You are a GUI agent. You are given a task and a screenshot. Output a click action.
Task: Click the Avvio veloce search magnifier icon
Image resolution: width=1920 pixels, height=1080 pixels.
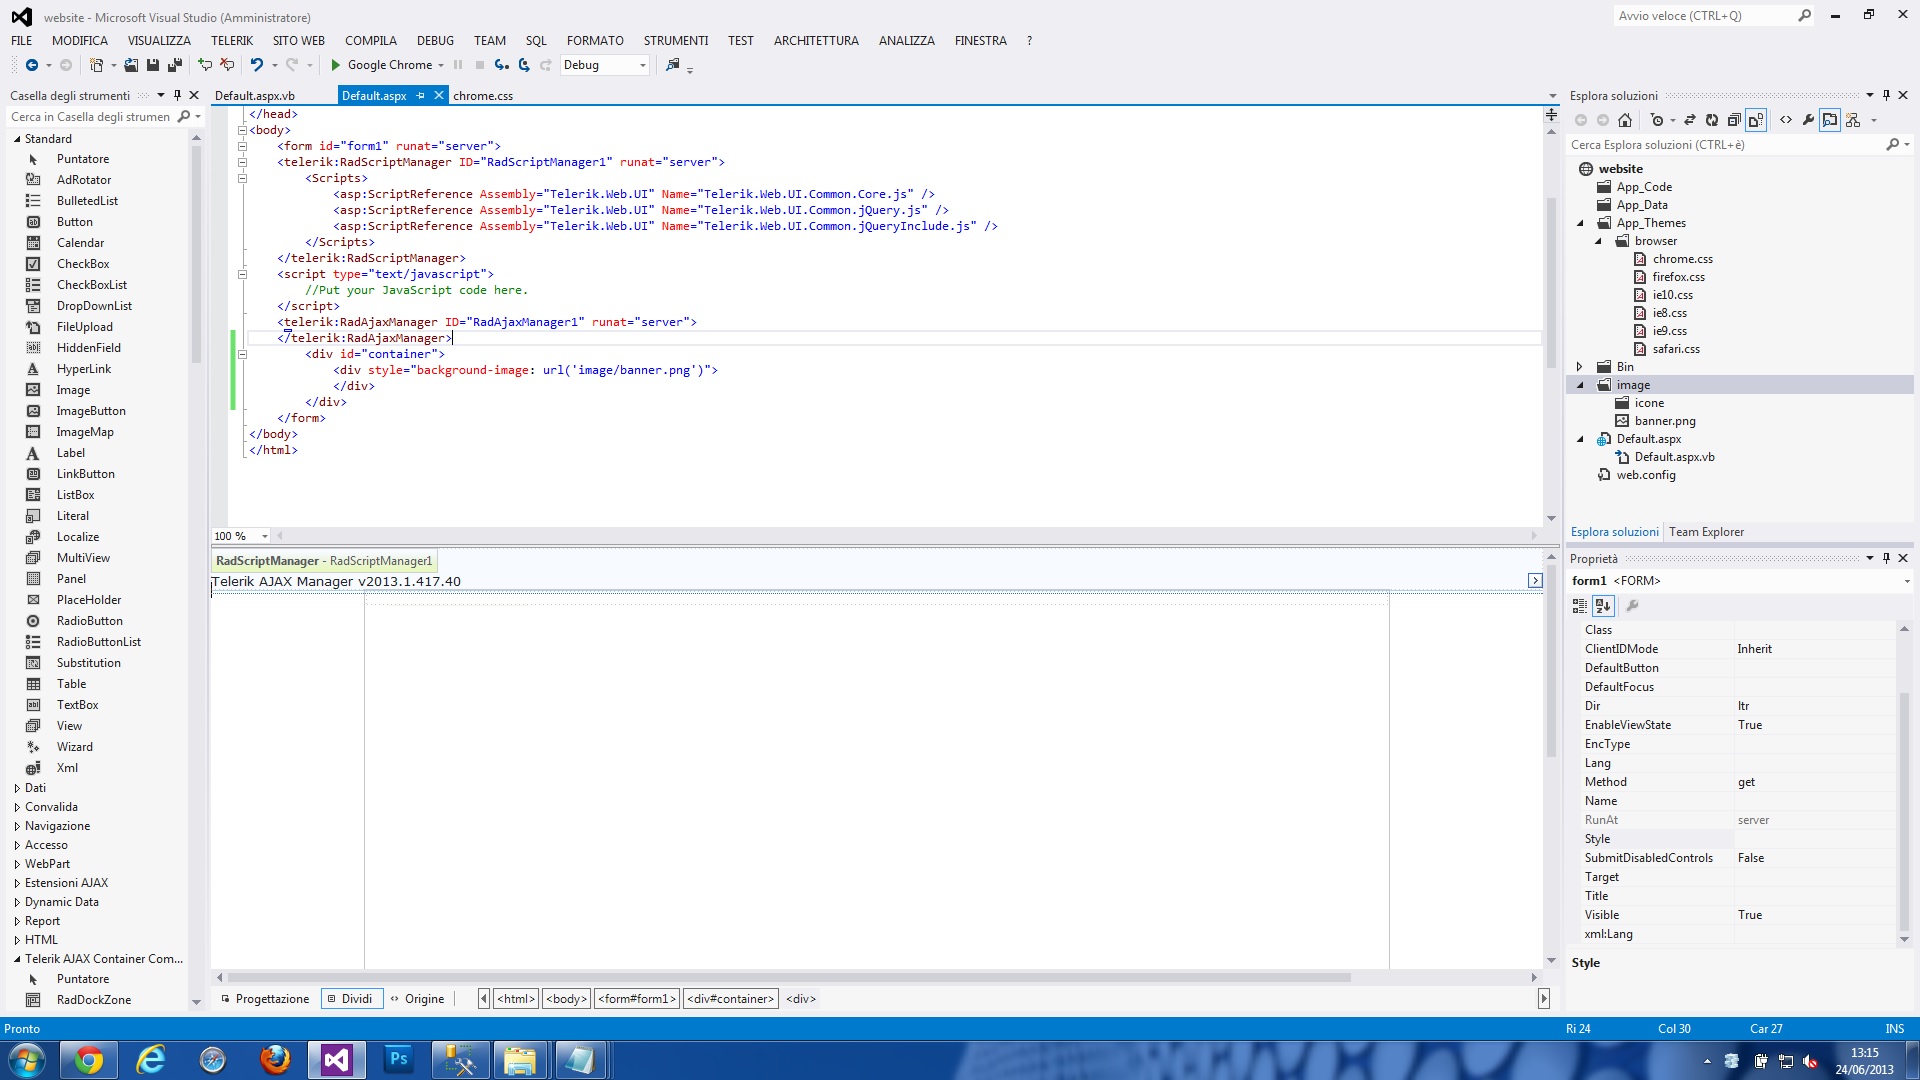pos(1805,16)
